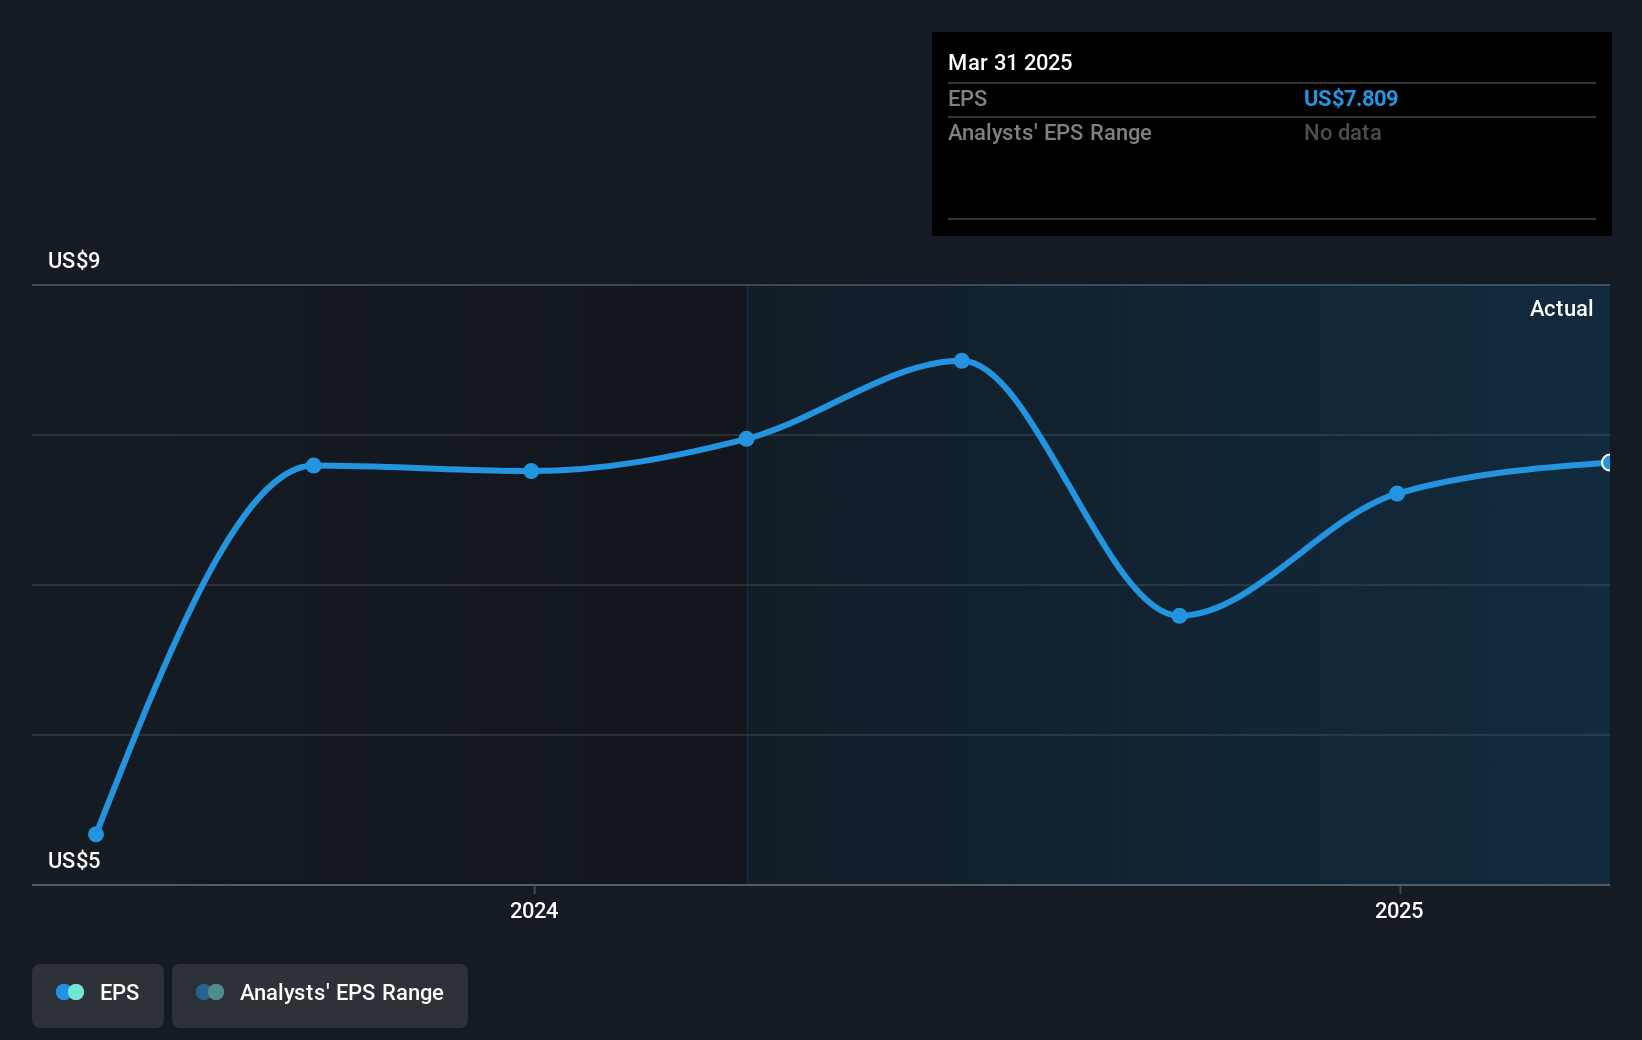Click the EPS data point at the Actual region start
Viewport: 1642px width, 1040px height.
click(x=747, y=438)
